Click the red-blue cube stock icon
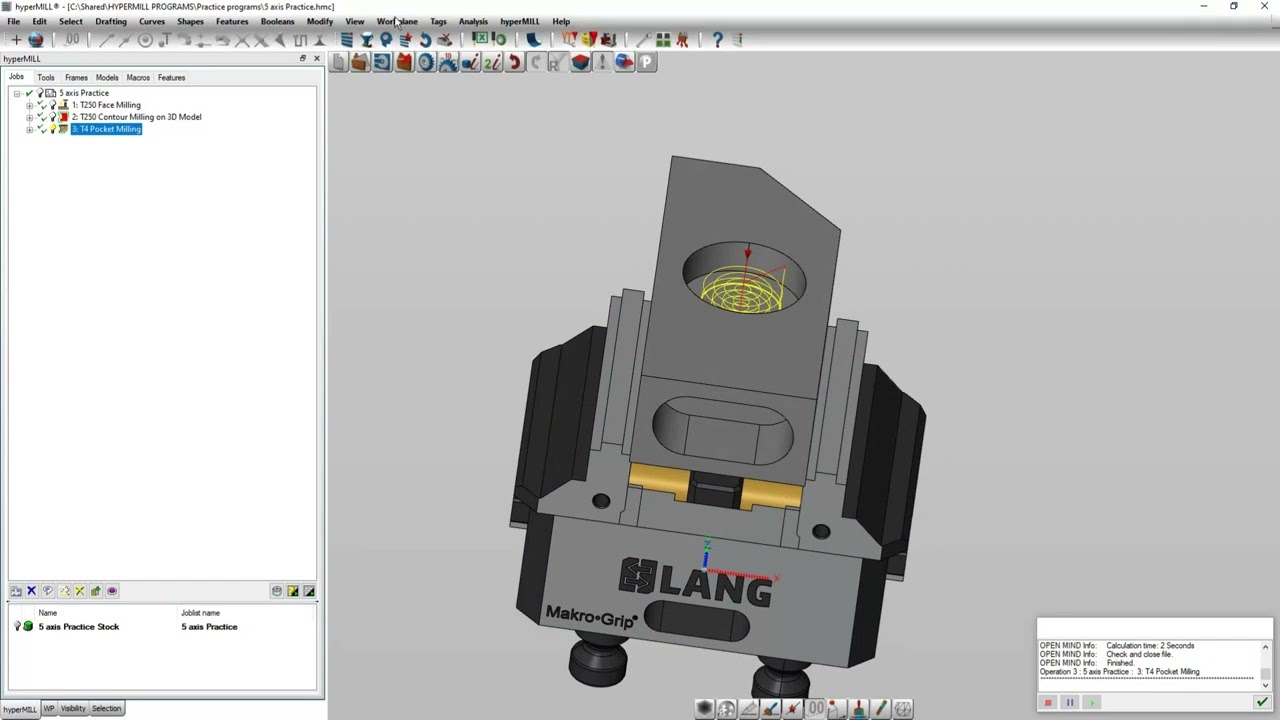The image size is (1280, 720). click(580, 62)
